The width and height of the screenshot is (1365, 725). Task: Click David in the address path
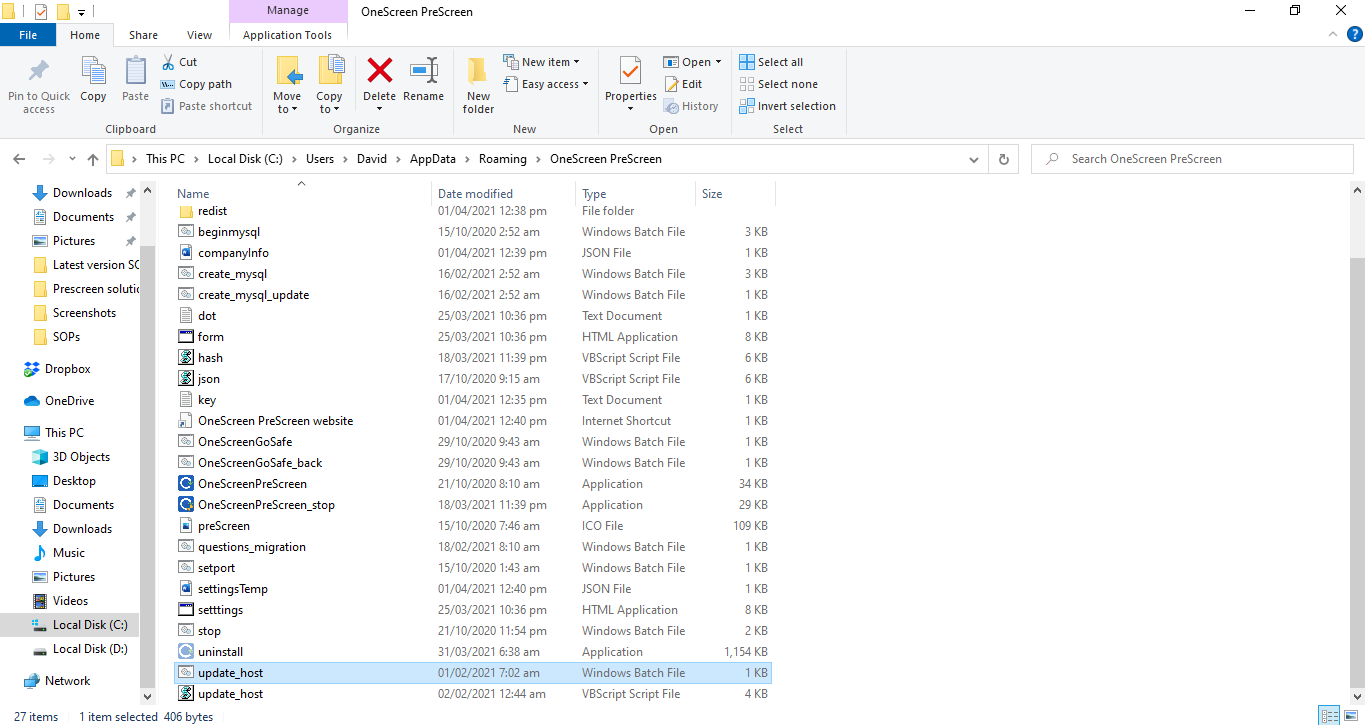pyautogui.click(x=372, y=159)
